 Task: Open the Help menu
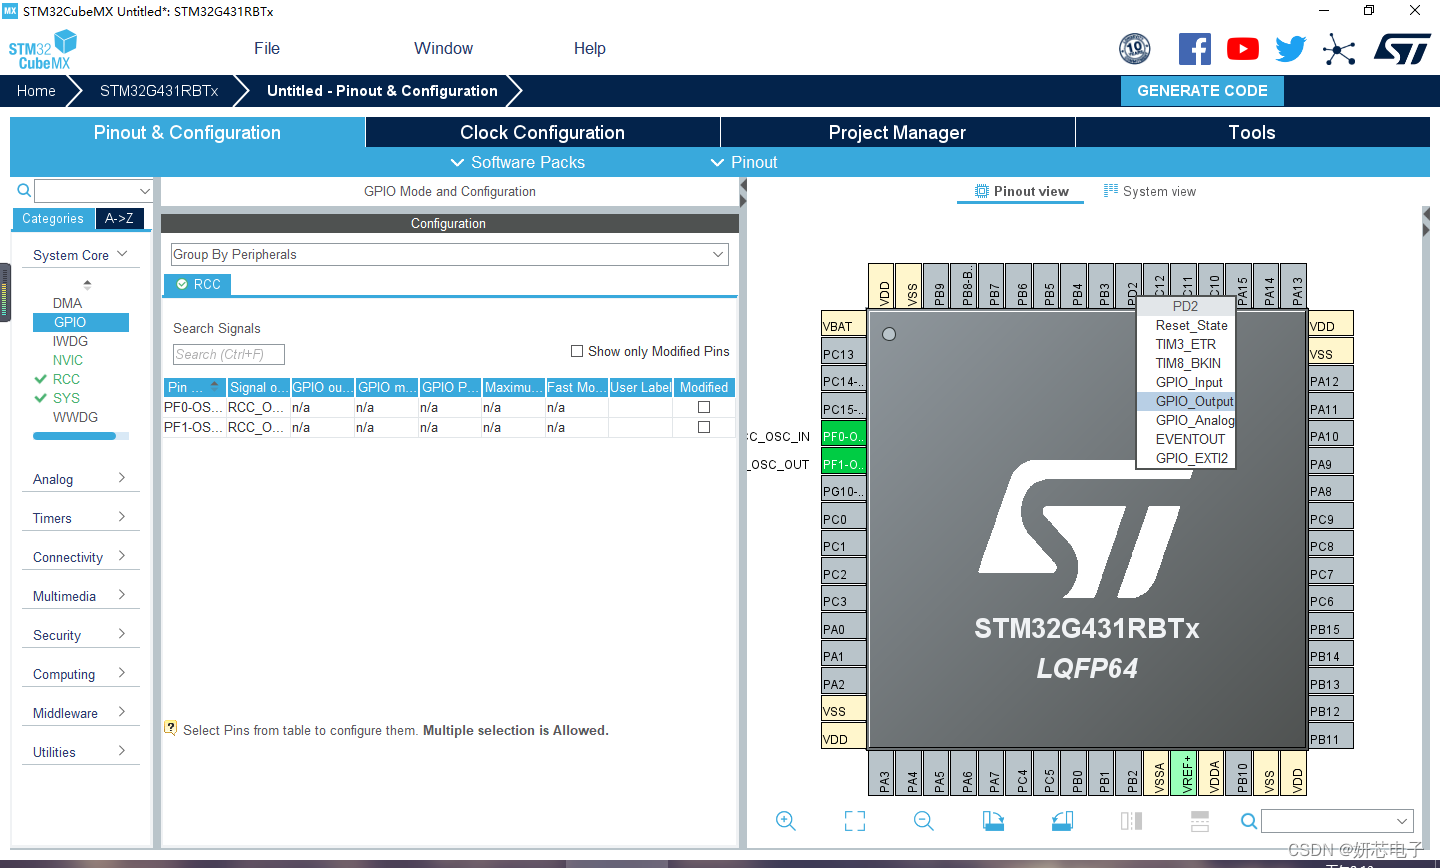coord(589,48)
